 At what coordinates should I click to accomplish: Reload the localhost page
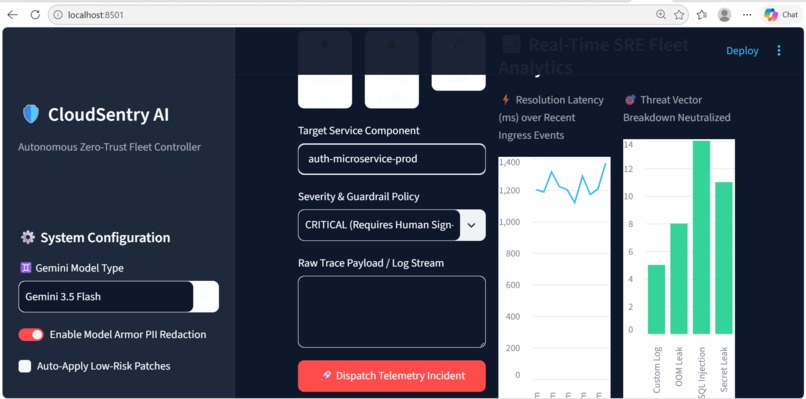tap(35, 15)
